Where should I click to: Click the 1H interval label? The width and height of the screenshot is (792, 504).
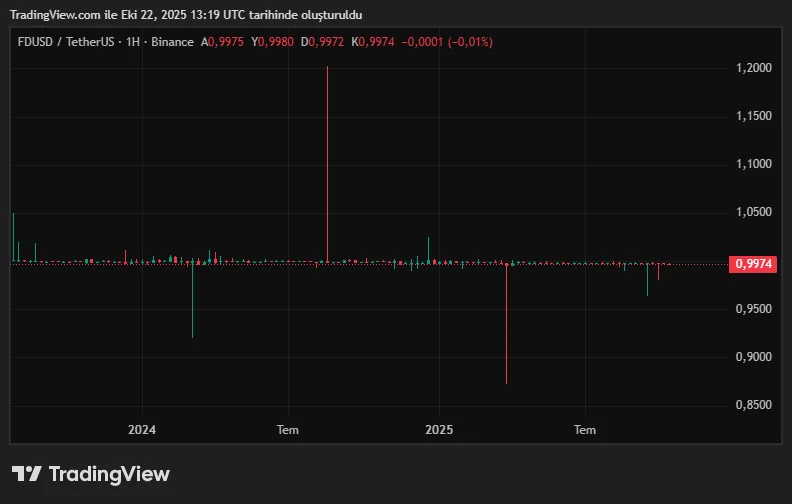pos(127,42)
